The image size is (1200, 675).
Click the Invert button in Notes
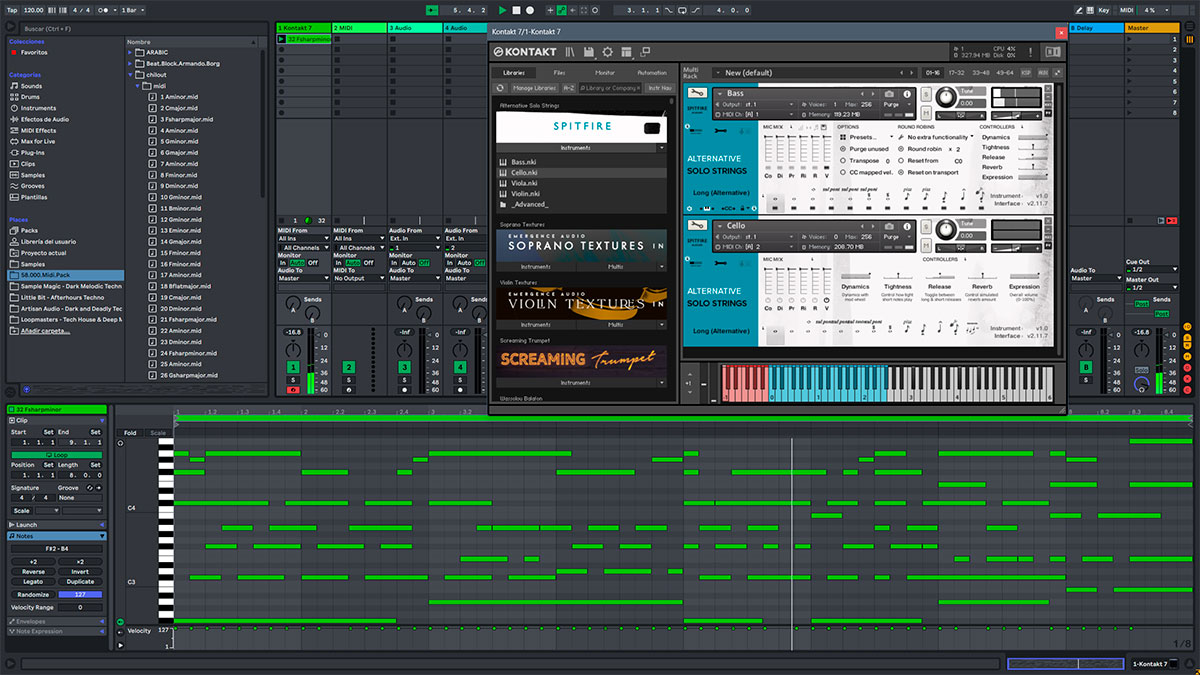point(80,572)
